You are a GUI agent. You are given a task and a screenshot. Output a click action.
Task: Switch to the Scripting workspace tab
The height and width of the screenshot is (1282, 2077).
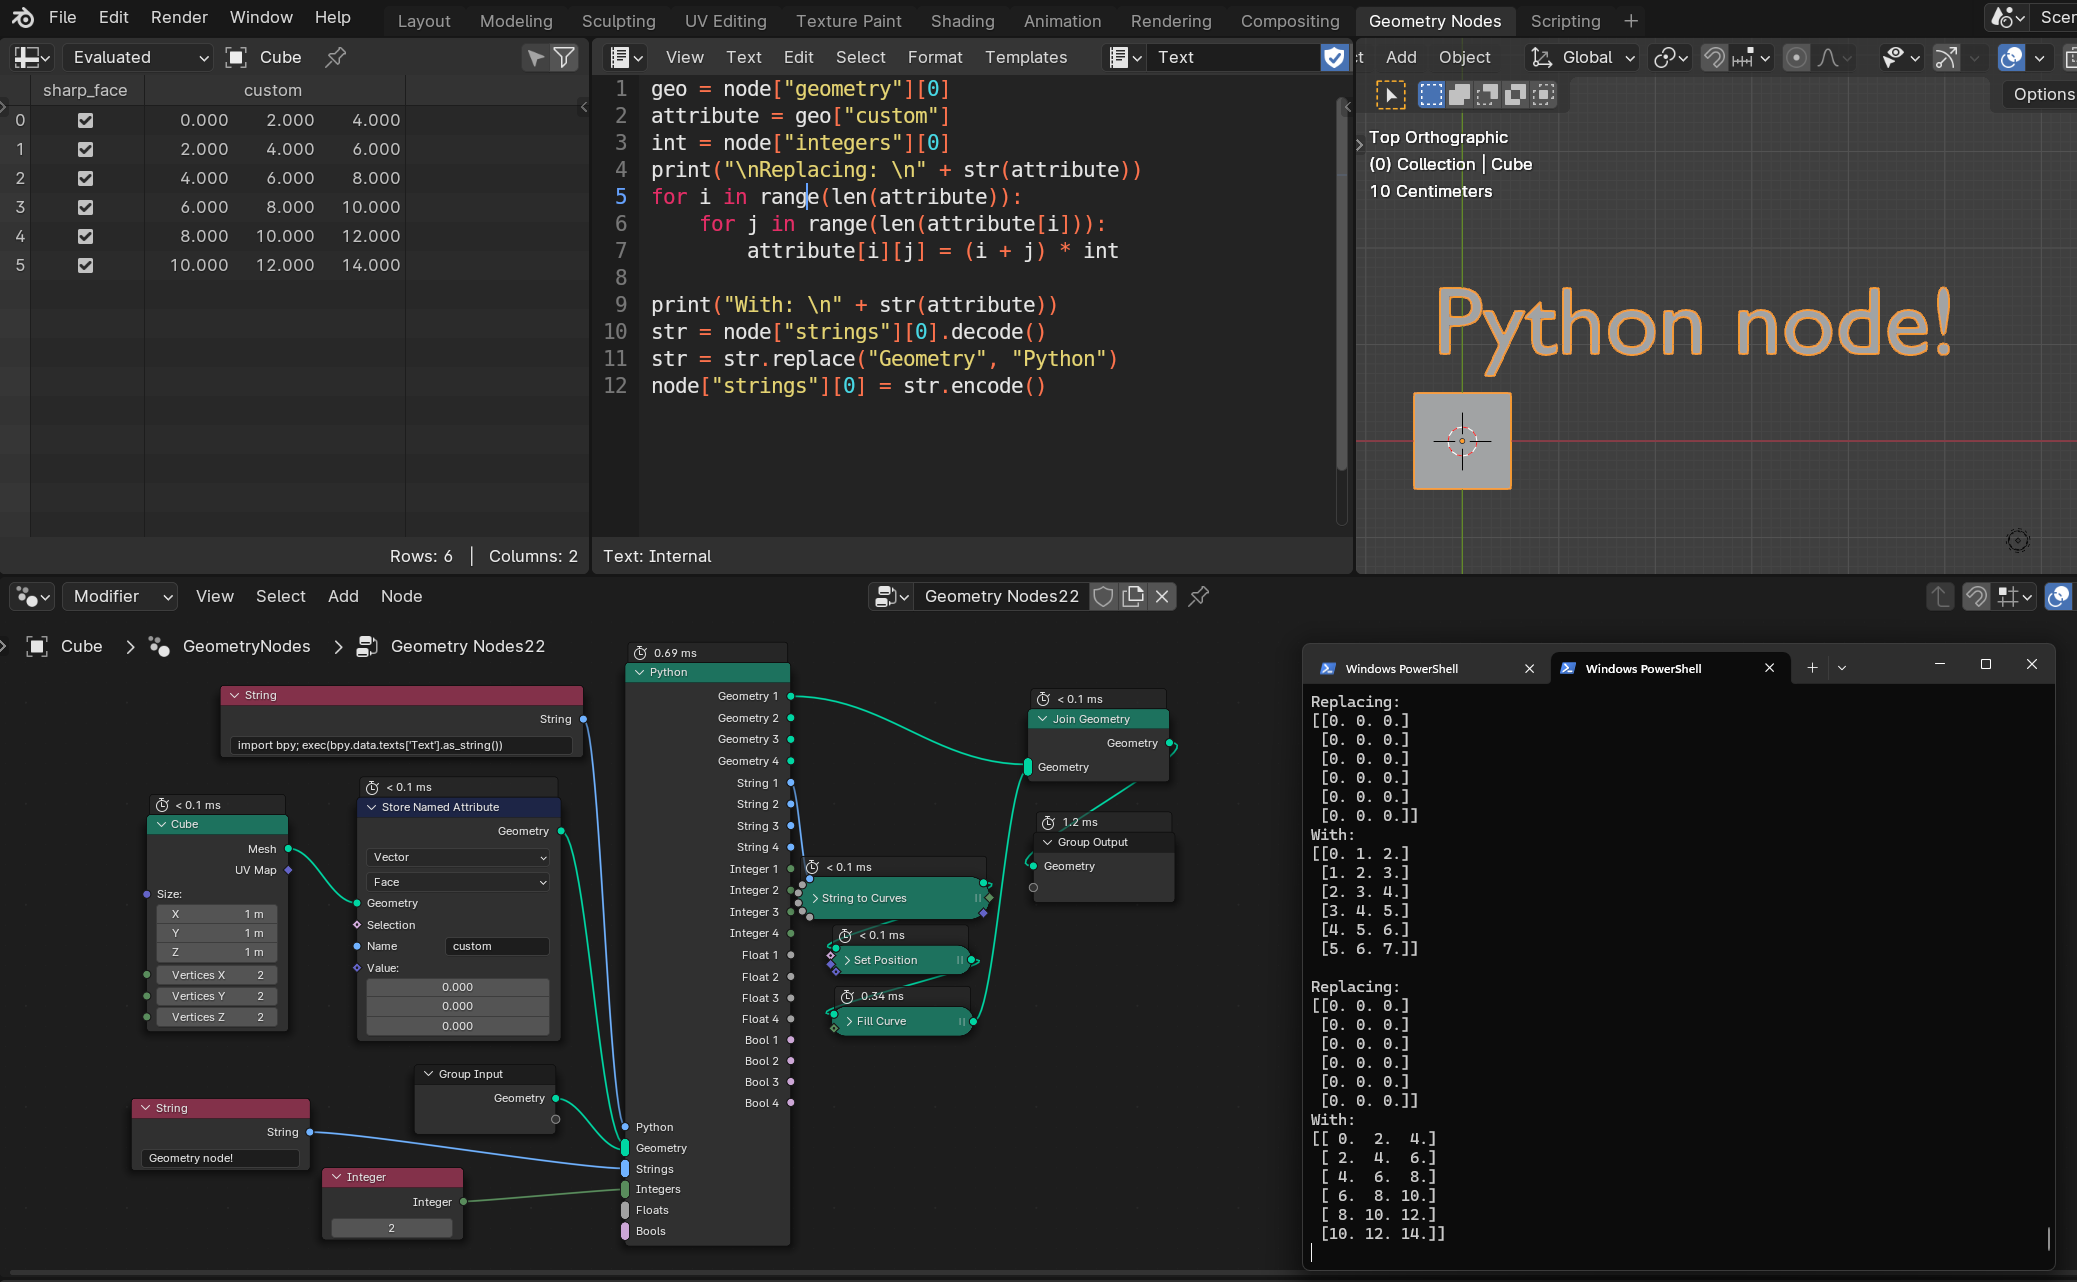(x=1565, y=20)
